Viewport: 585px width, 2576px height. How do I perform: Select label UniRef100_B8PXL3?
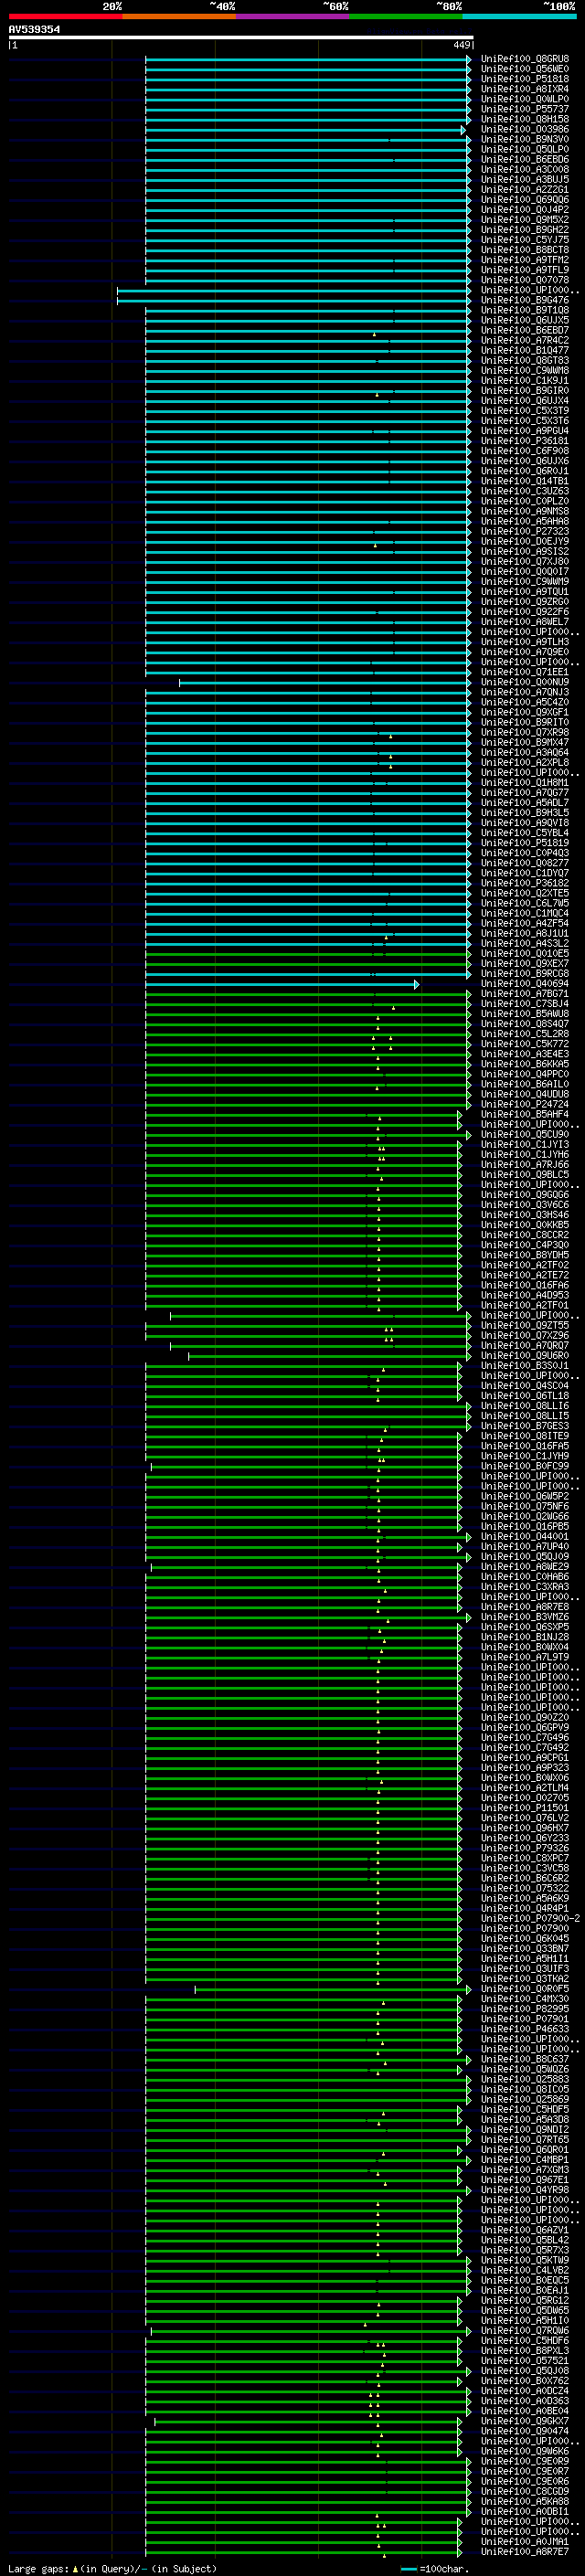(x=525, y=2351)
